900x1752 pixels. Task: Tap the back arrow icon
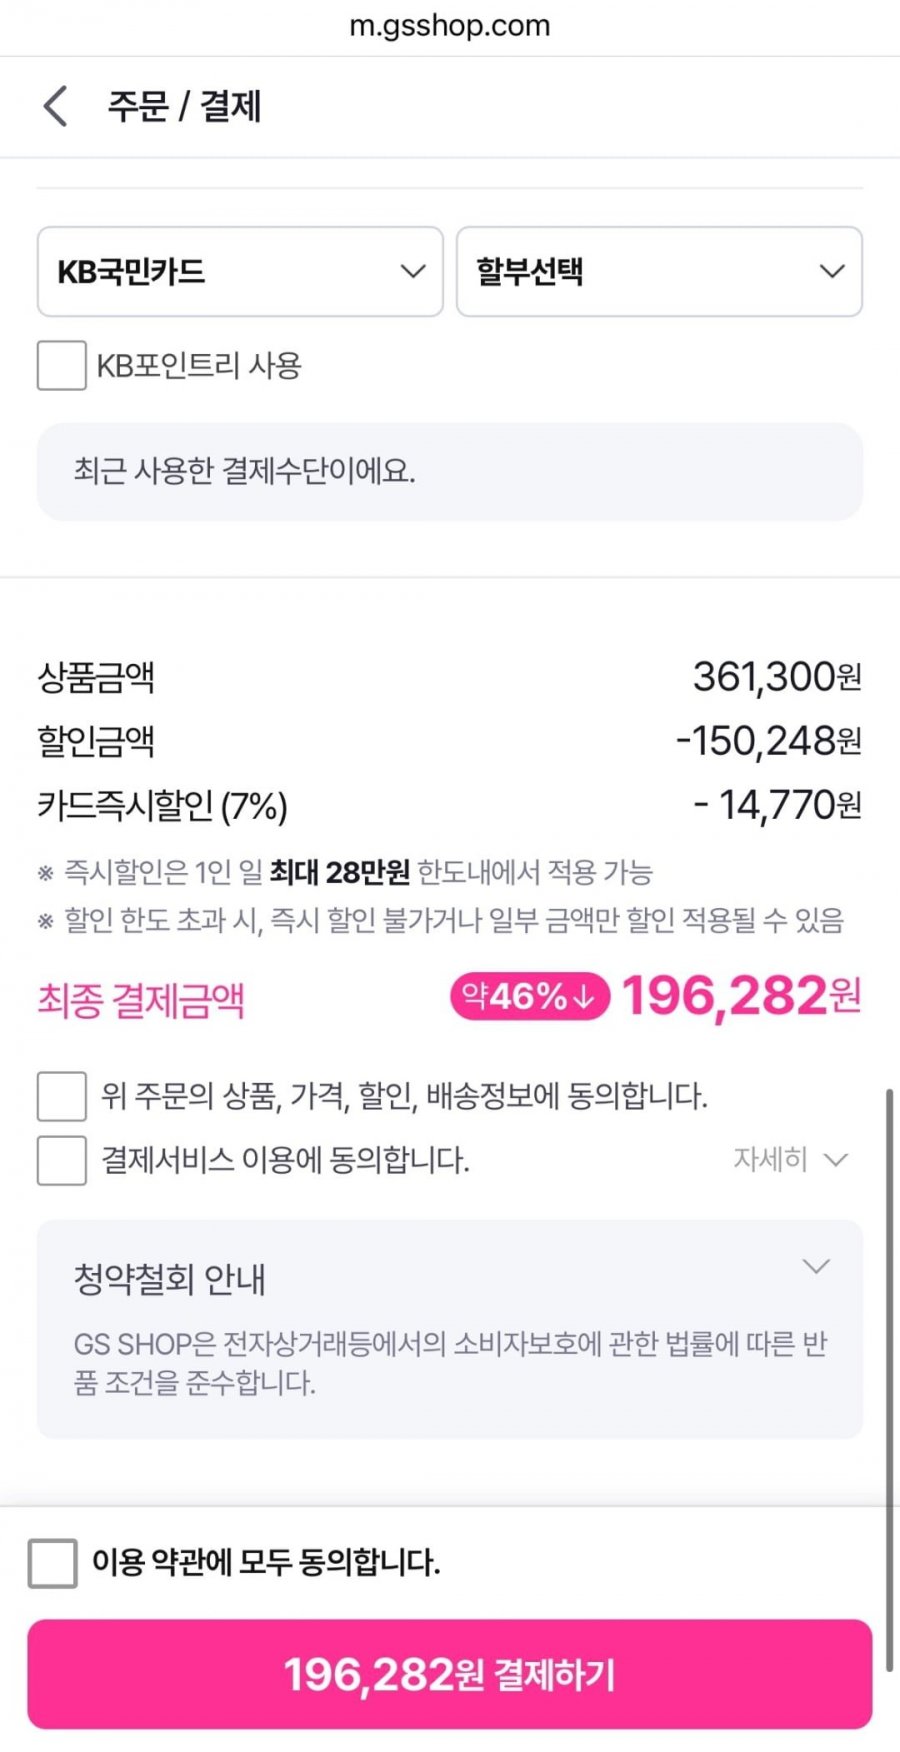tap(56, 106)
